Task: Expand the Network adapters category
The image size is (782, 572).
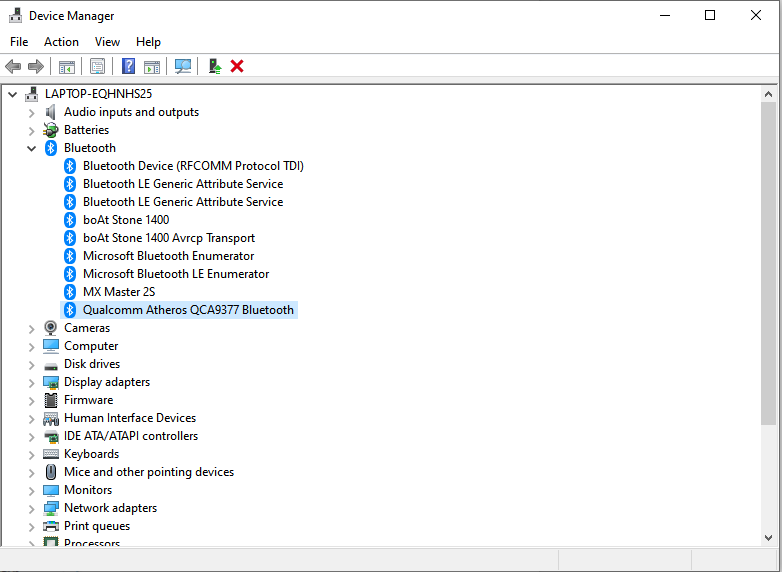Action: click(31, 509)
